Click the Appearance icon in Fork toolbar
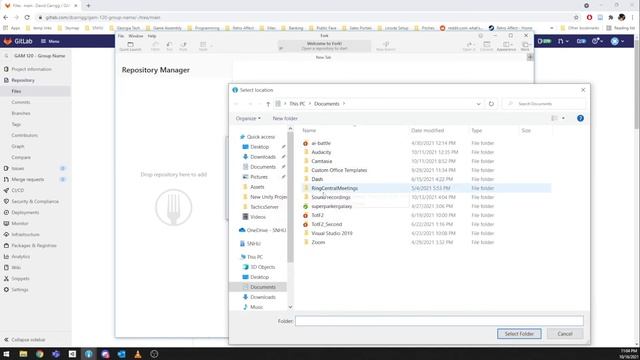This screenshot has height=360, width=640. point(506,46)
